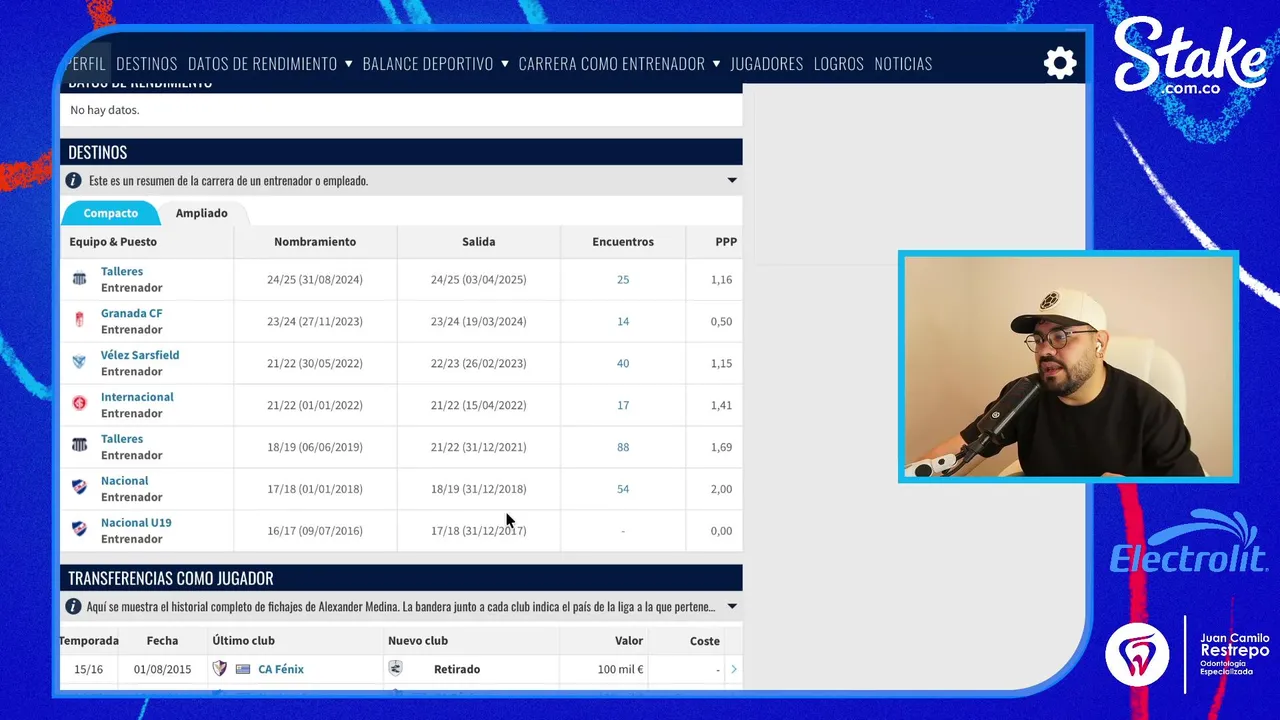Viewport: 1280px width, 720px height.
Task: Open the Nacional U19 link
Action: click(136, 523)
